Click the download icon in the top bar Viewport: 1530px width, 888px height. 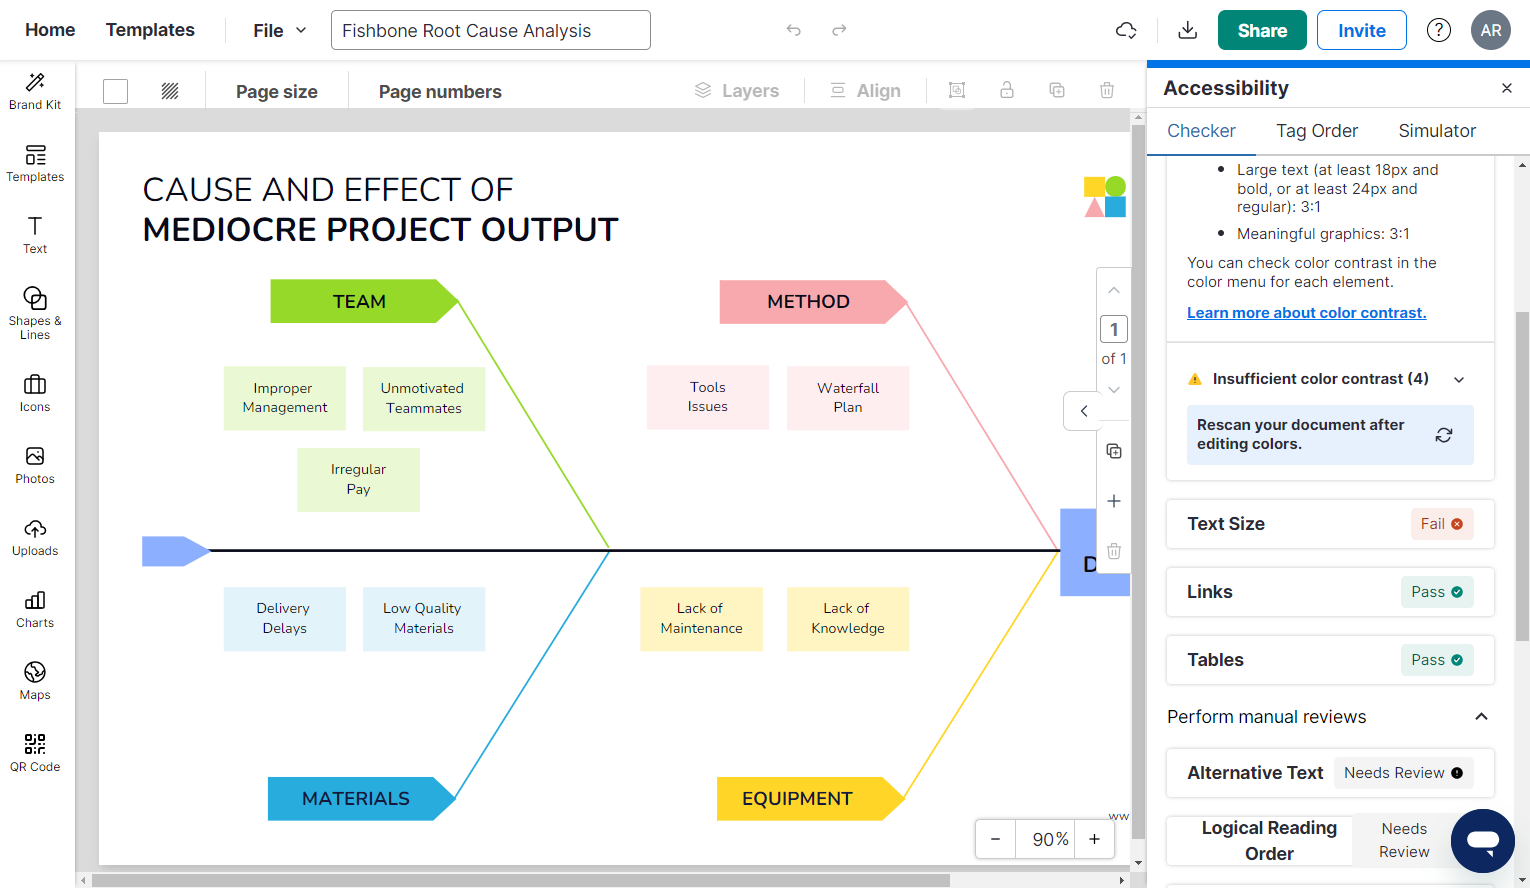tap(1186, 30)
